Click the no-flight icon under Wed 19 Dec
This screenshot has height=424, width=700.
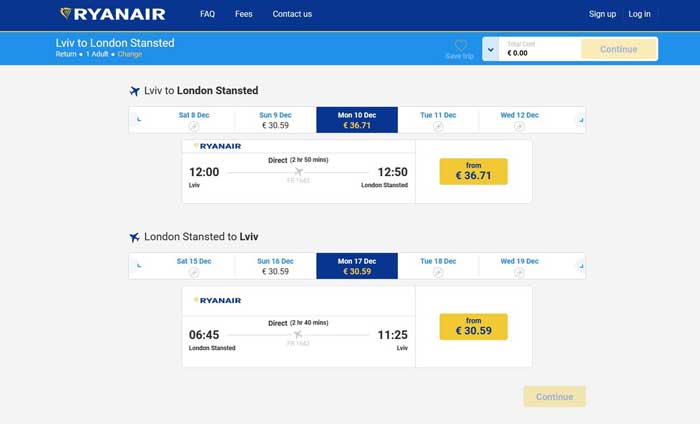pyautogui.click(x=519, y=272)
